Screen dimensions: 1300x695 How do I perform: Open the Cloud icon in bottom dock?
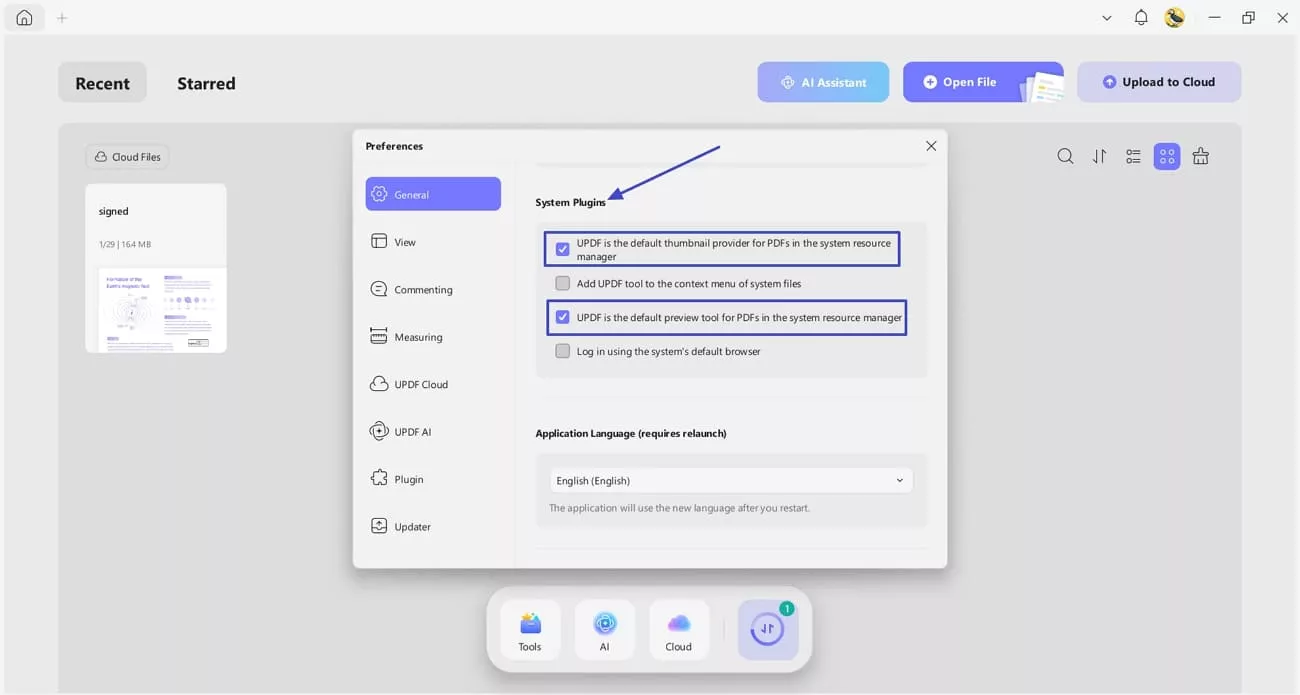[679, 630]
